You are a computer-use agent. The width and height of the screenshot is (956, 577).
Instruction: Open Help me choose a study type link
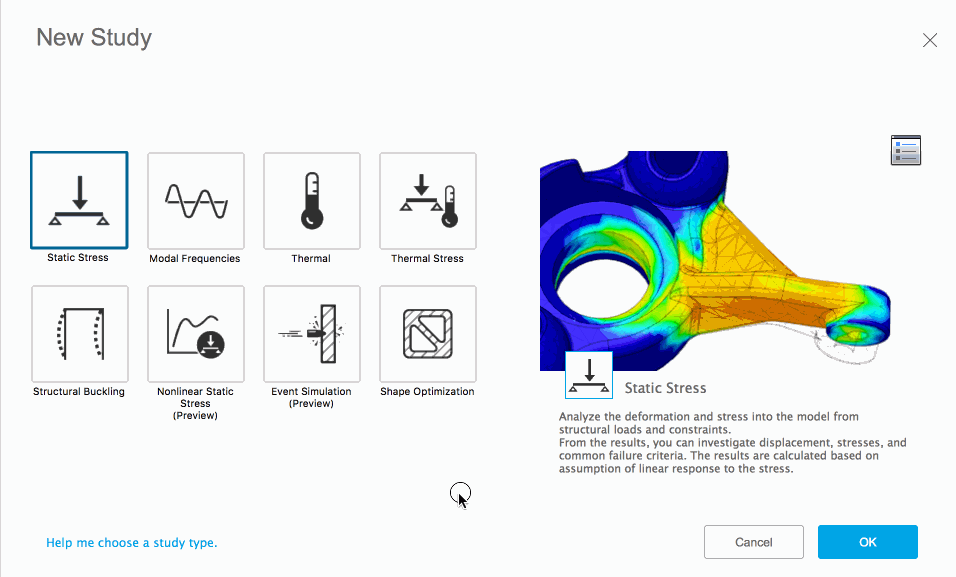click(132, 542)
